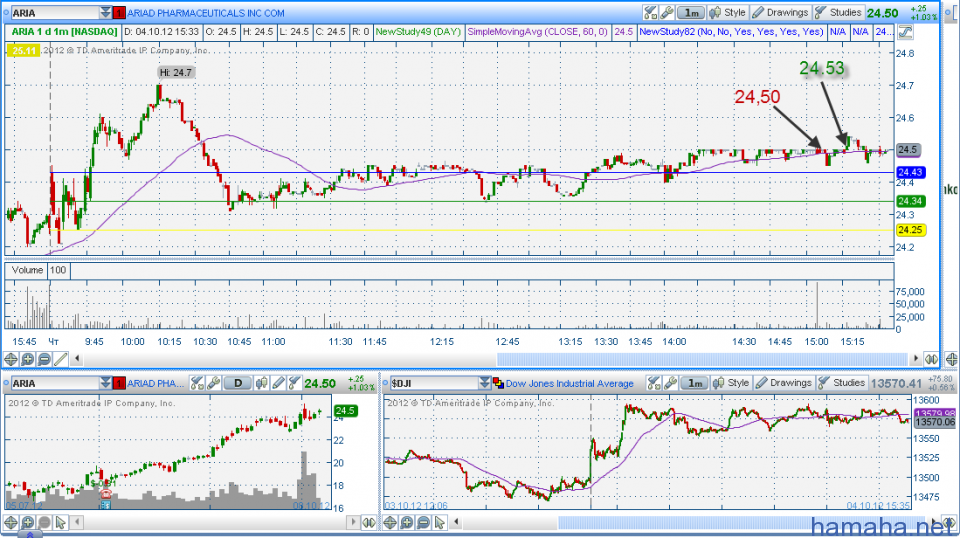This screenshot has width=960, height=538.
Task: Click the ARIA symbol field in daily chart
Action: point(55,383)
